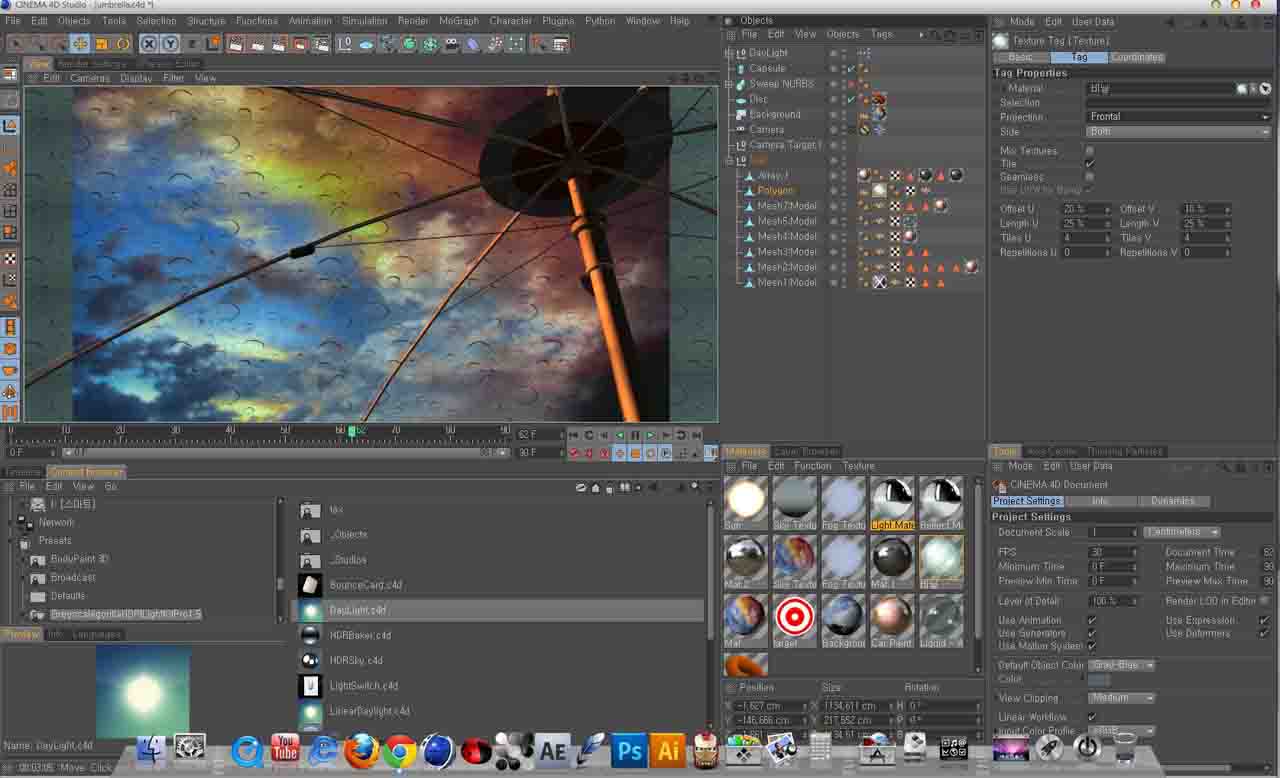Screen dimensions: 1280x778
Task: Toggle Use Motion System checkbox
Action: (x=1091, y=646)
